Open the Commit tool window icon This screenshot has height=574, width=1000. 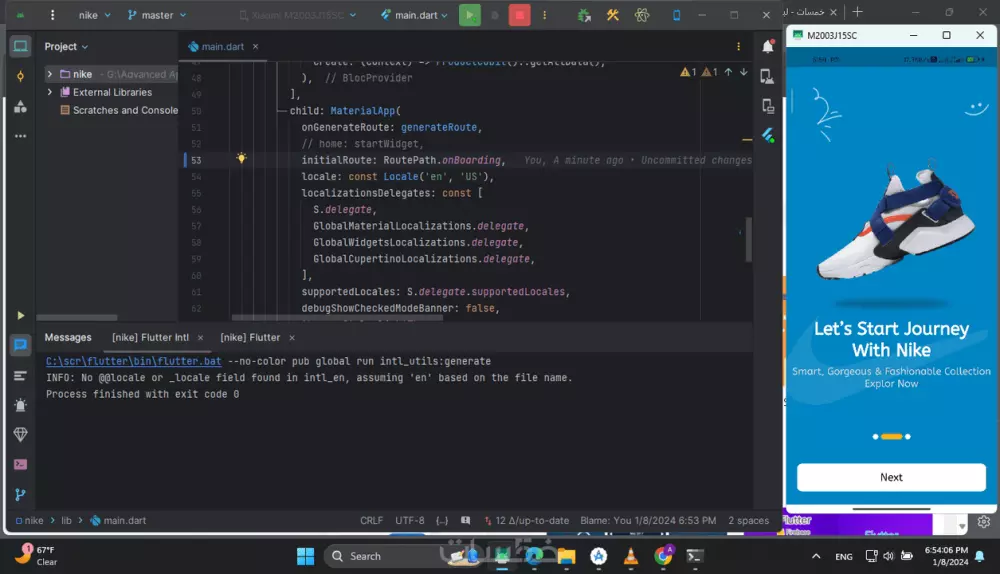[20, 77]
